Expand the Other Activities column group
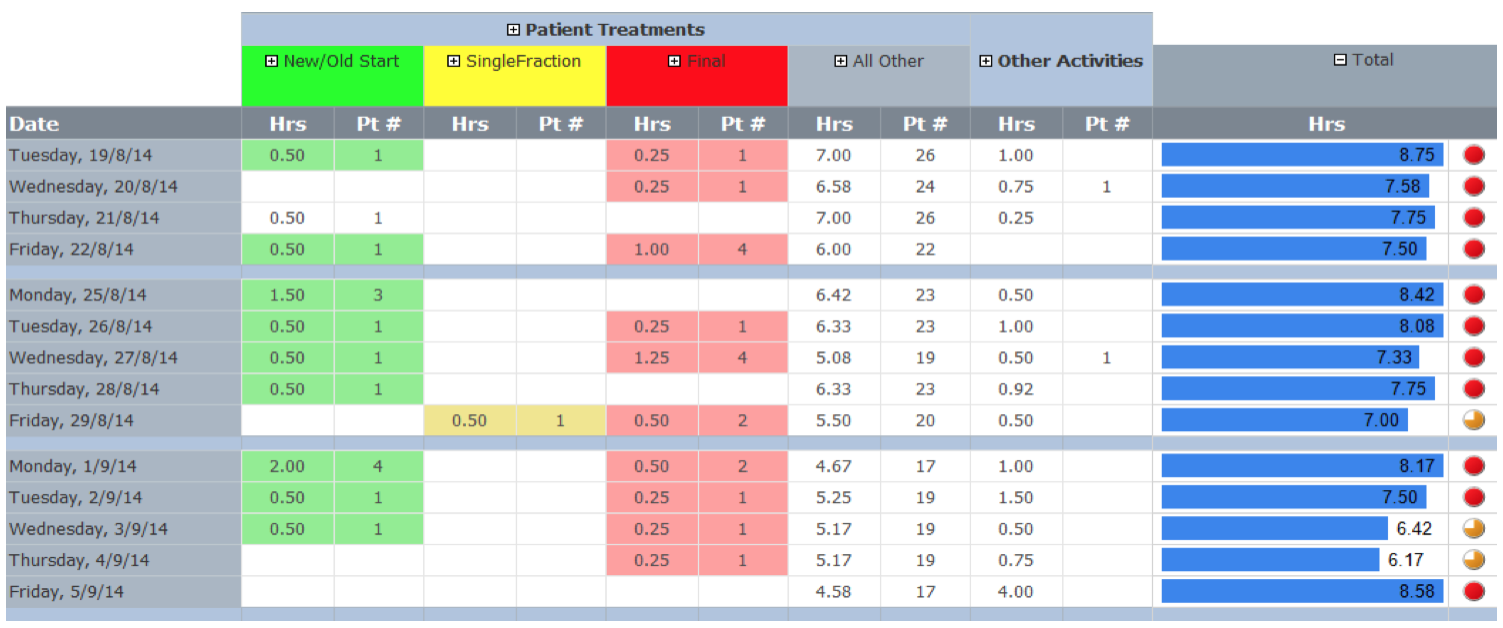The width and height of the screenshot is (1503, 628). pos(985,61)
